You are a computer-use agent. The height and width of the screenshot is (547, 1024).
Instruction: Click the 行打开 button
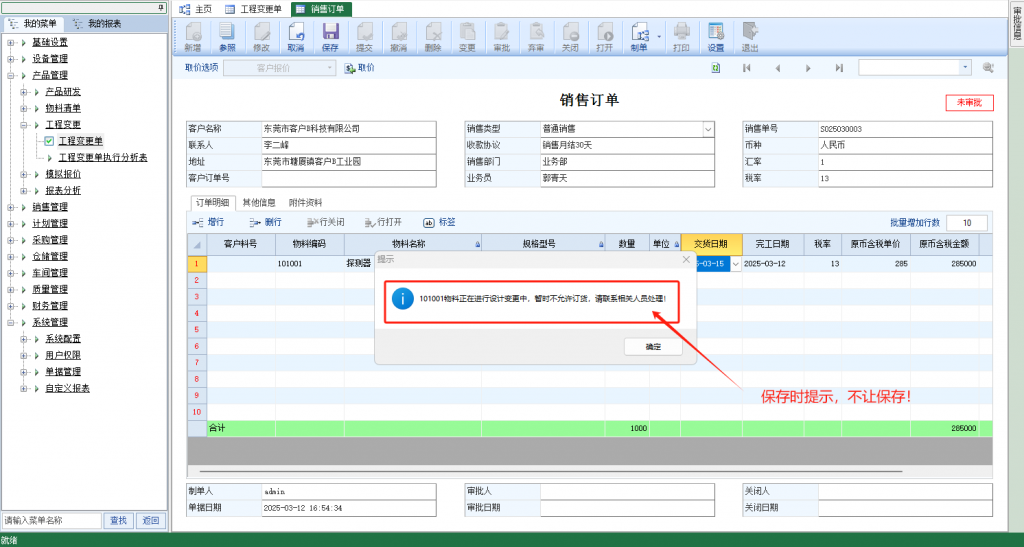click(x=383, y=223)
